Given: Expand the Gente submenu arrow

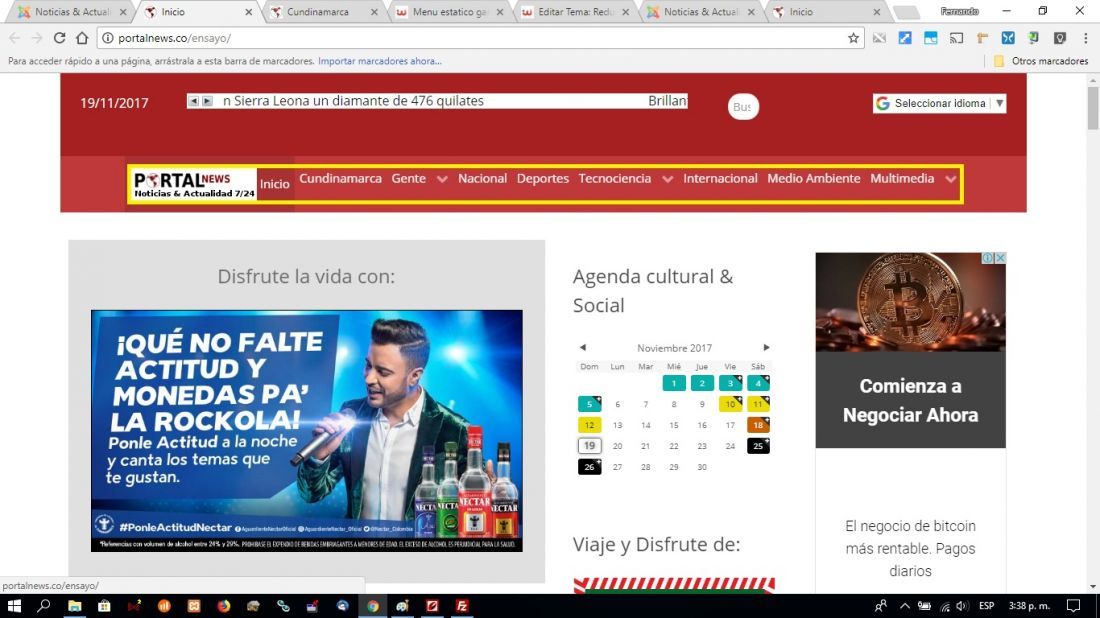Looking at the screenshot, I should point(442,179).
